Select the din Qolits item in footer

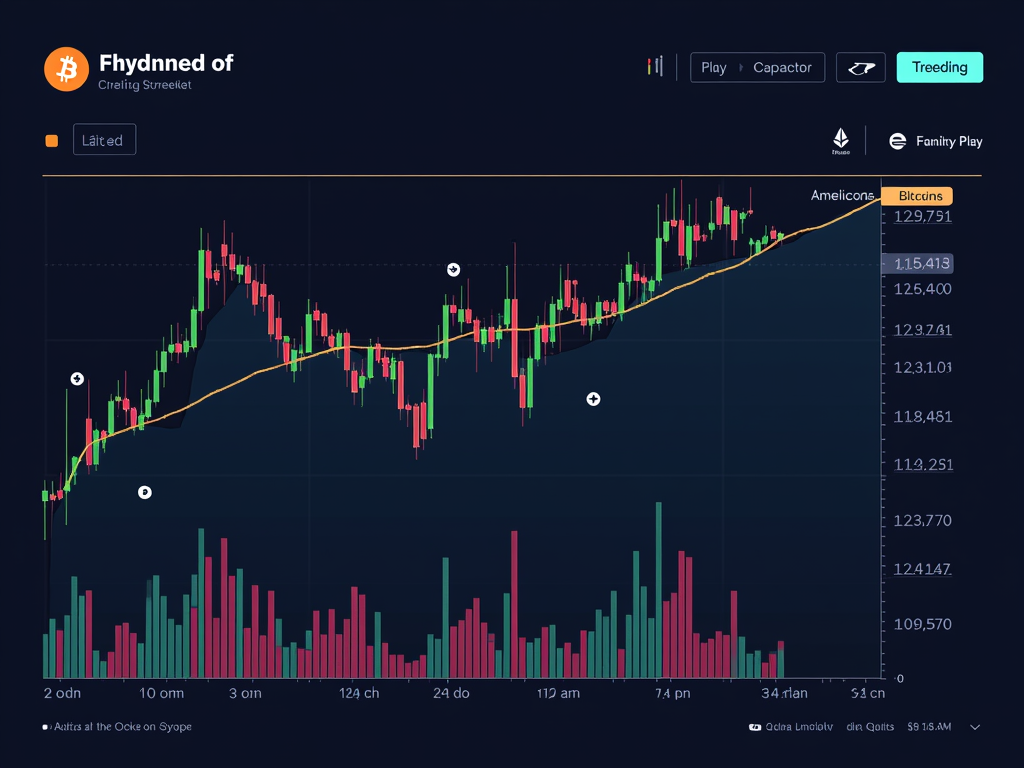click(x=869, y=727)
